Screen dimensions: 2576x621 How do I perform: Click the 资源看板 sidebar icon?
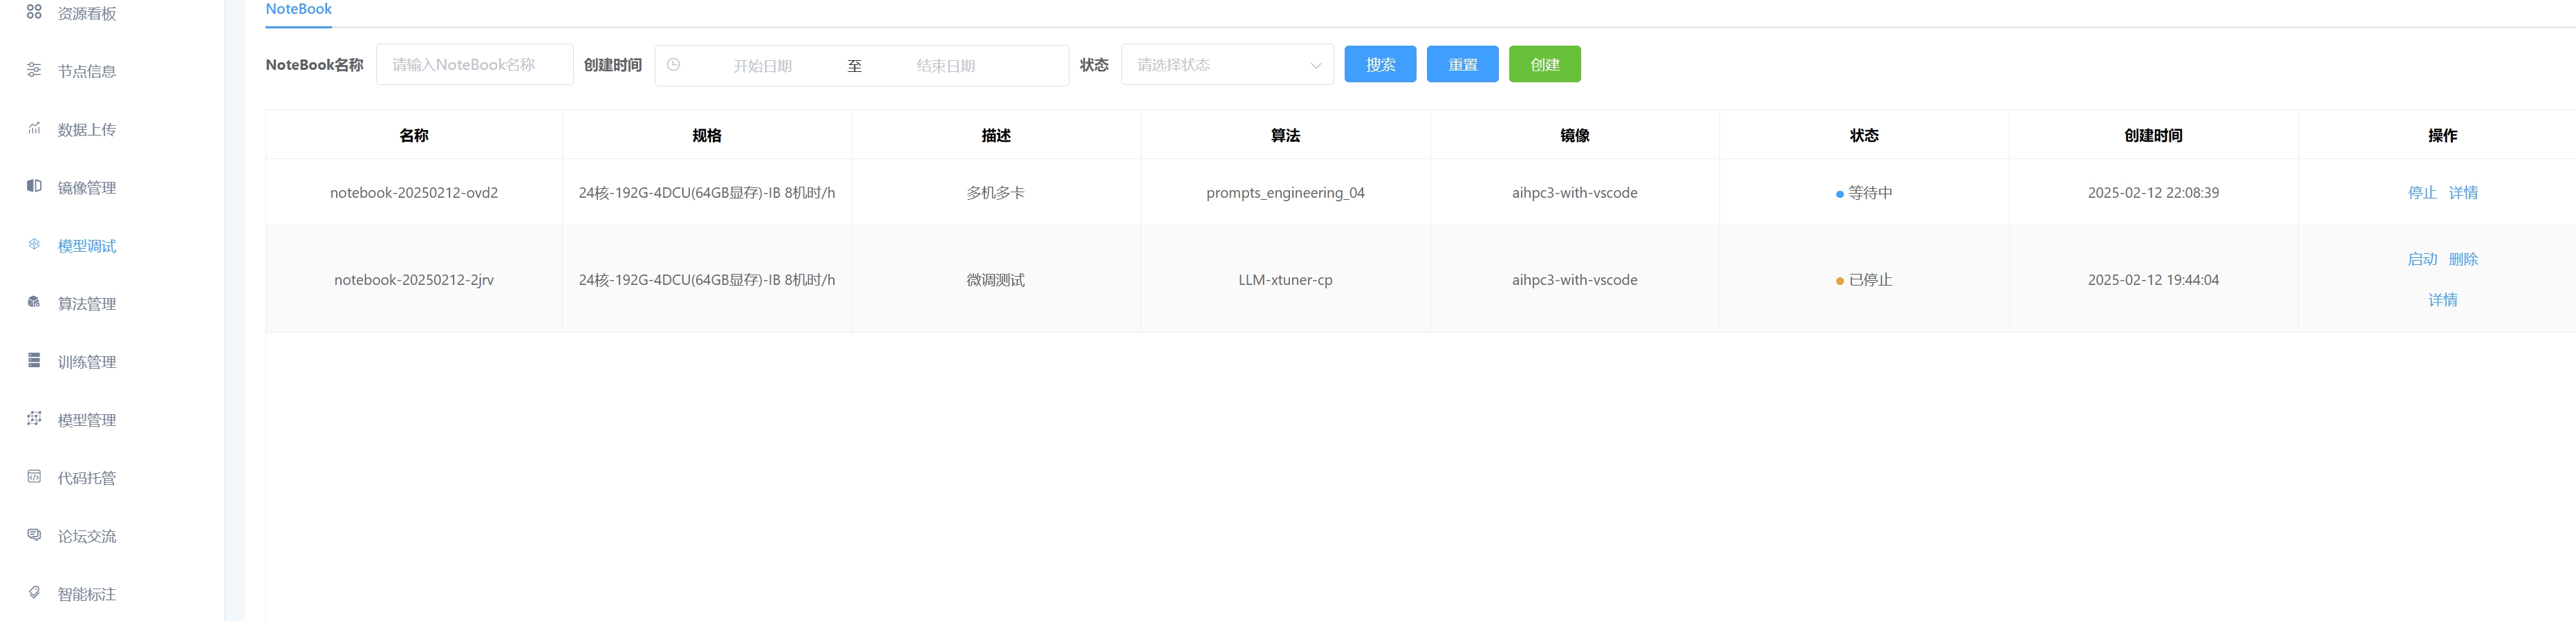click(x=34, y=12)
